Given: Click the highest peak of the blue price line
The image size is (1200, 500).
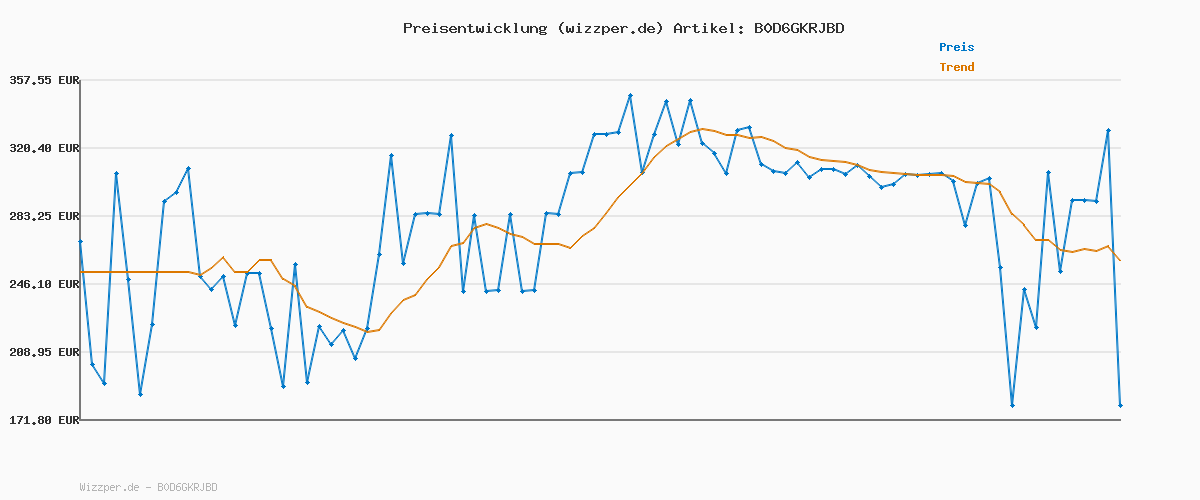Looking at the screenshot, I should (x=630, y=95).
